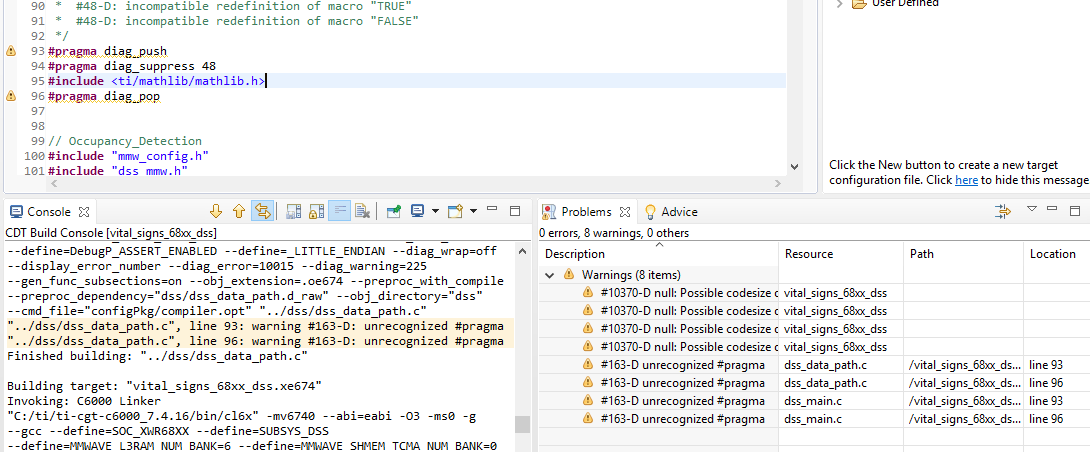The width and height of the screenshot is (1090, 452).
Task: Select the Console tab
Action: [49, 212]
